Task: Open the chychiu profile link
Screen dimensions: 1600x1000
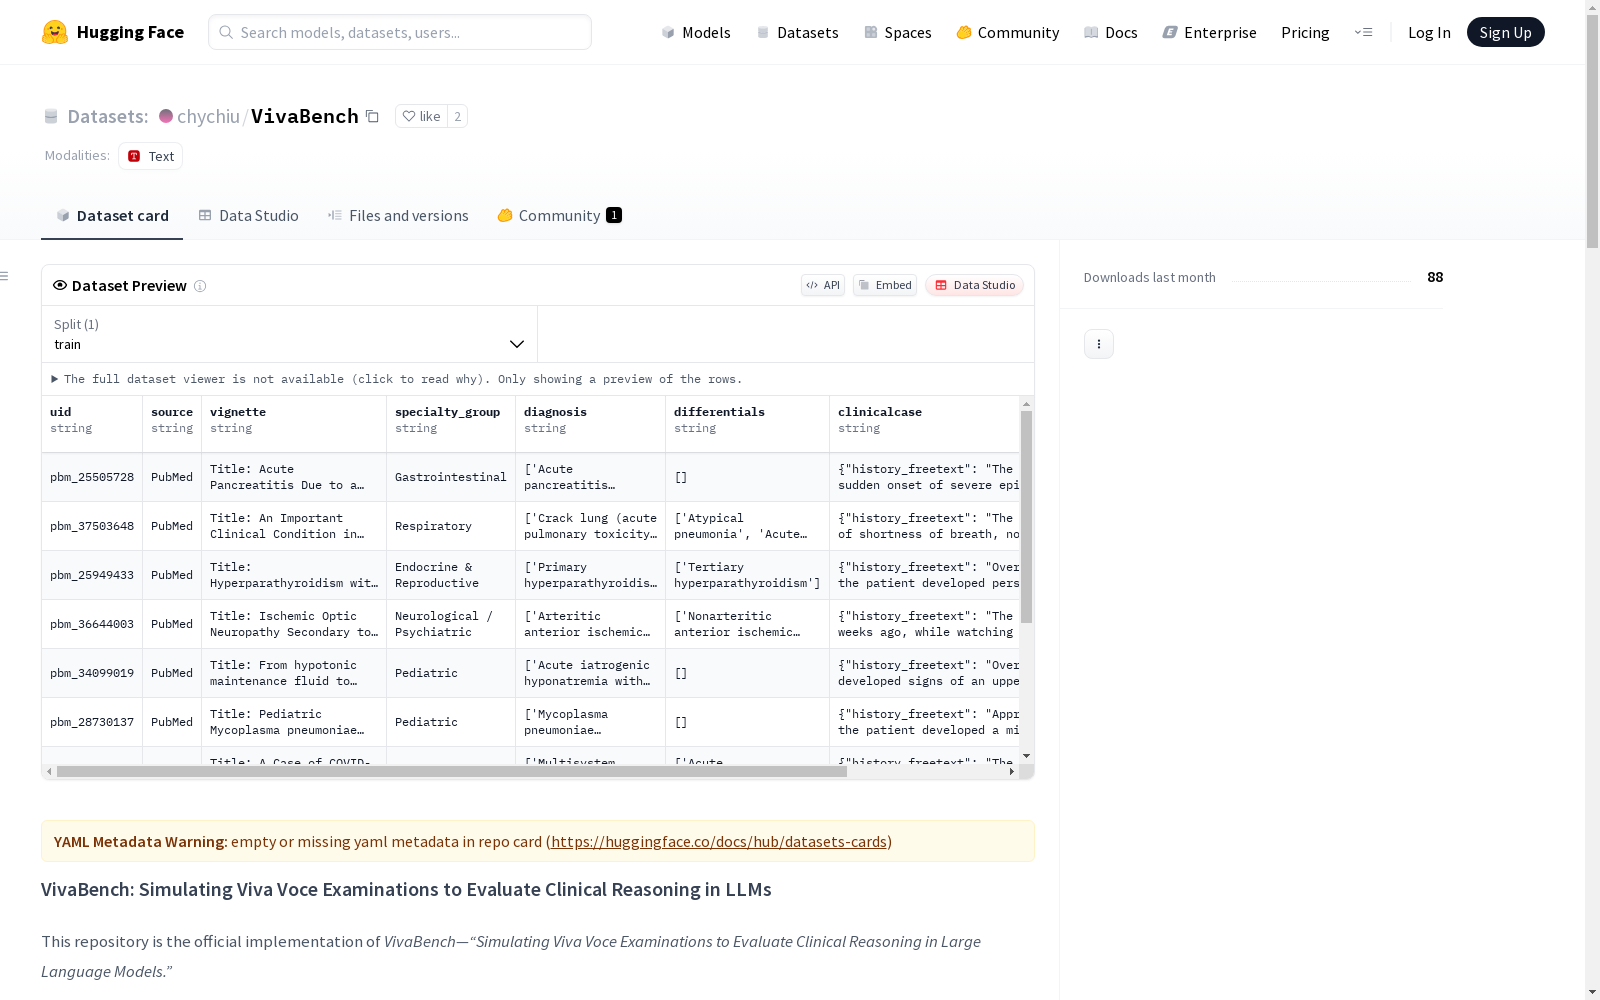Action: pos(208,117)
